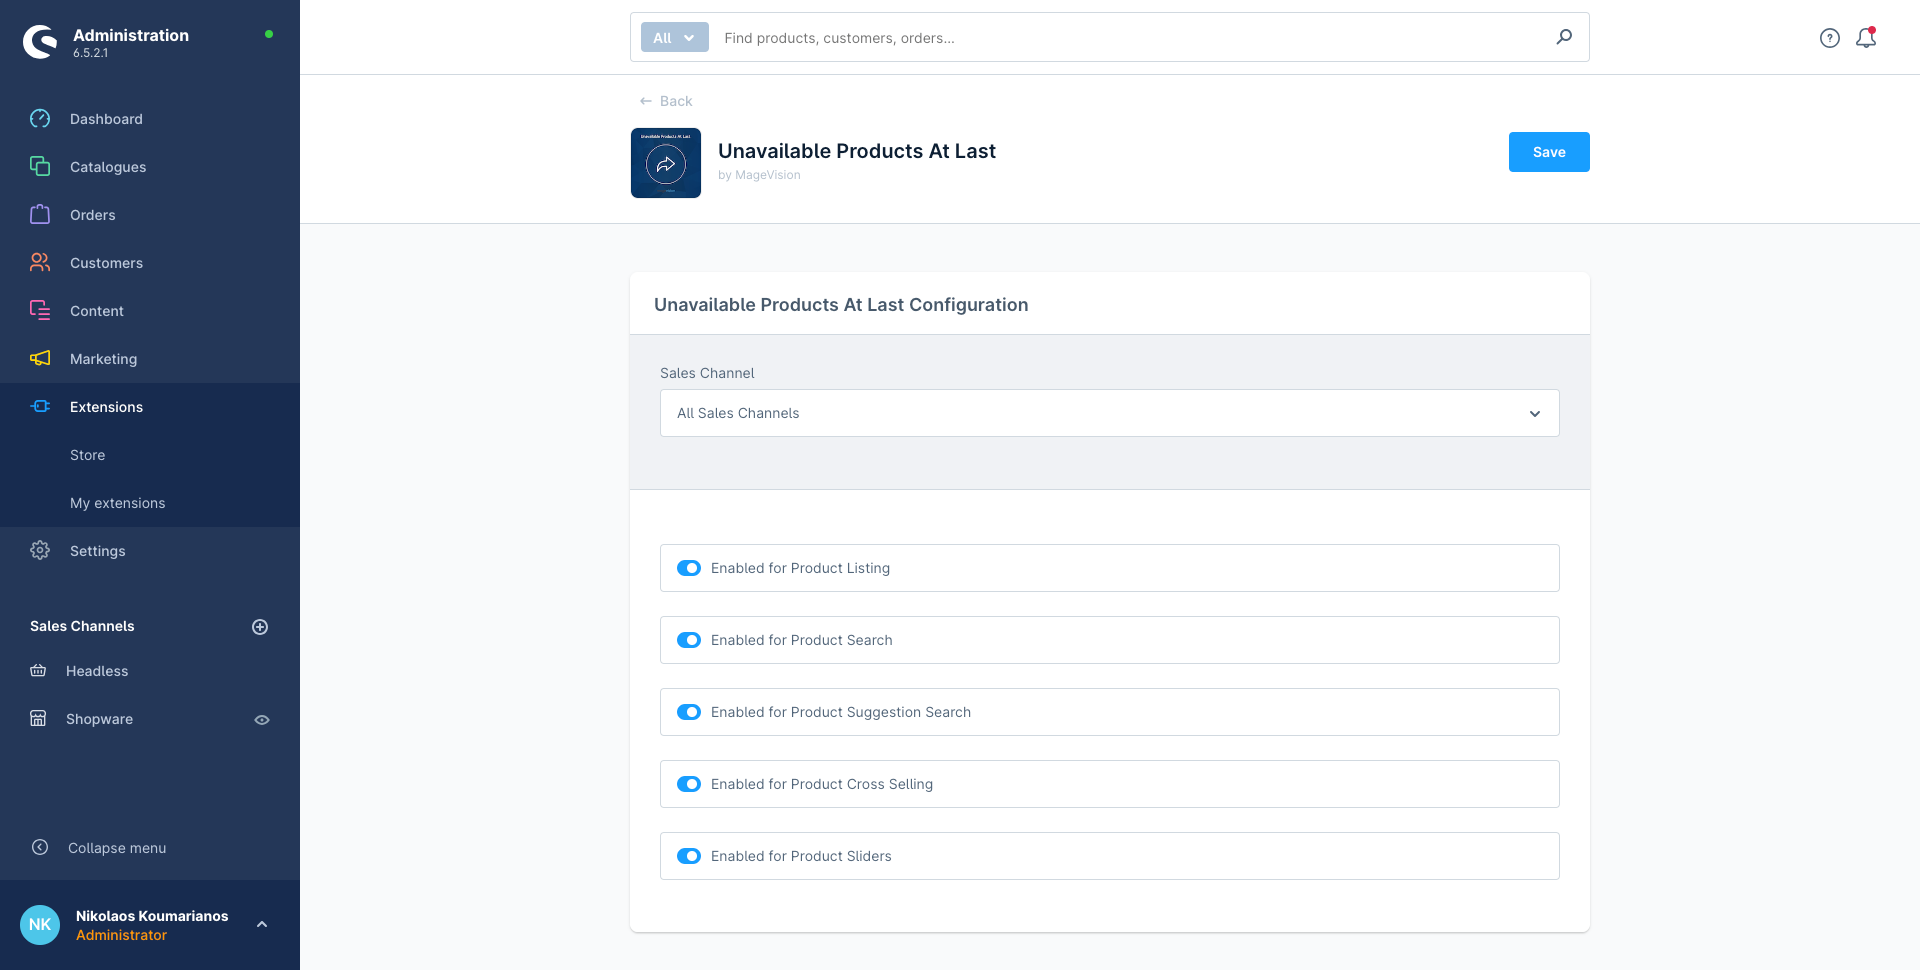Go Back via the back link
1920x970 pixels.
(x=666, y=101)
